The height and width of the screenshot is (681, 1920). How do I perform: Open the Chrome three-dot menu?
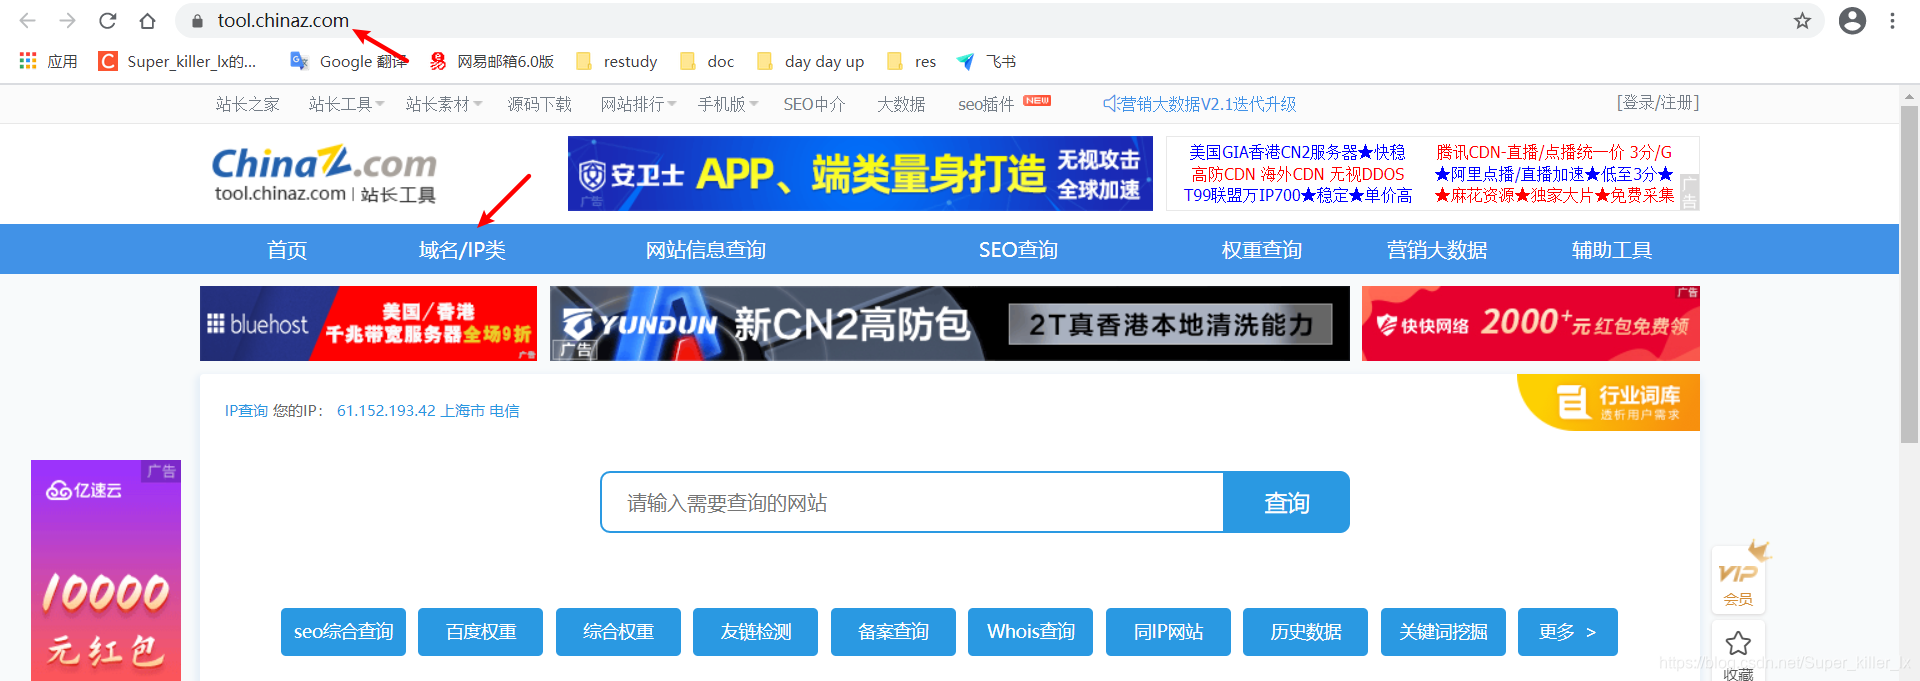1892,21
